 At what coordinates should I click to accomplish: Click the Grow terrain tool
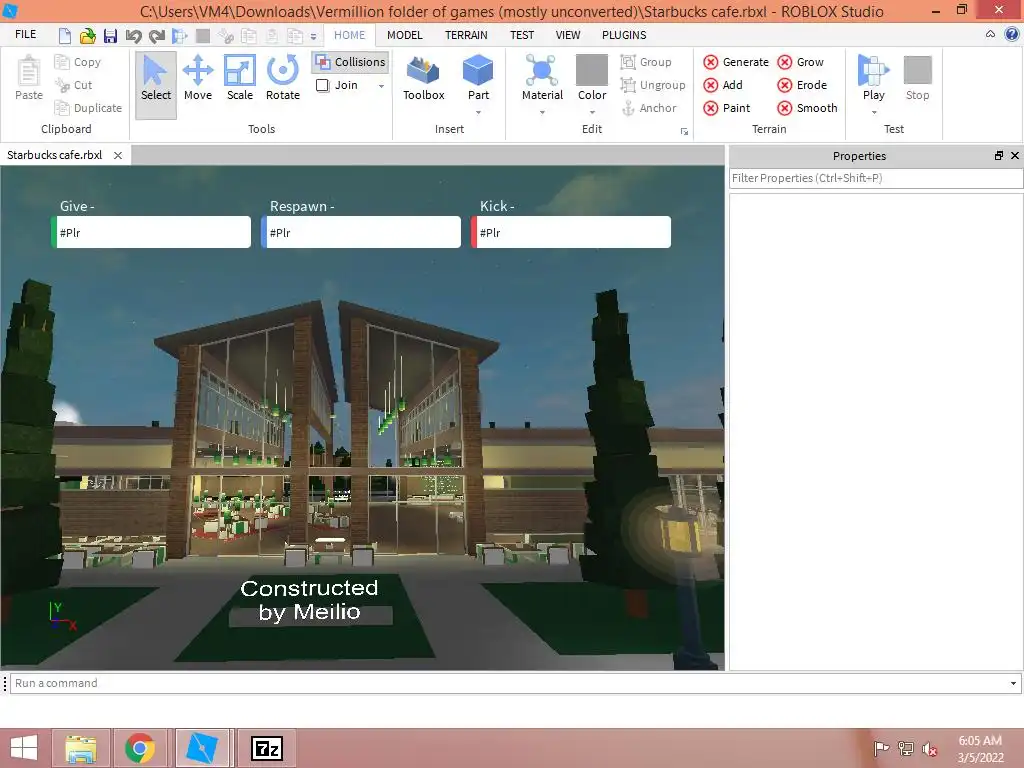tap(801, 62)
